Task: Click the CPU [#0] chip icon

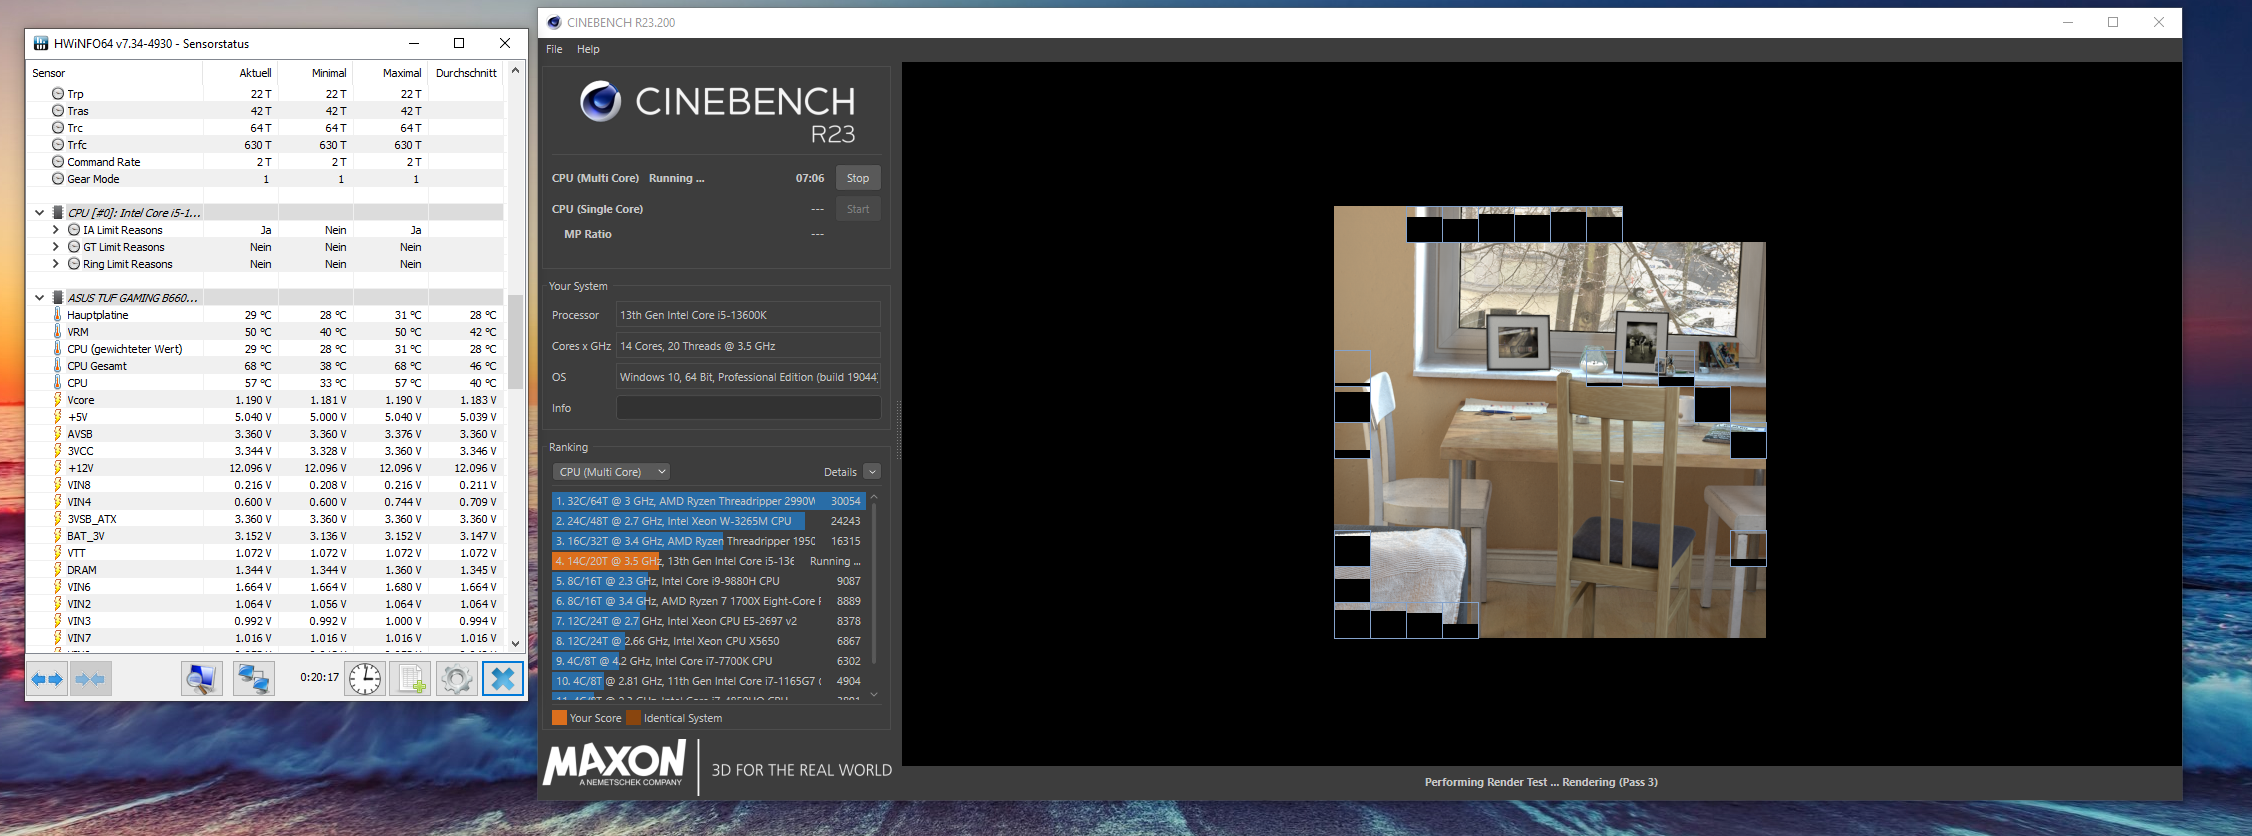Action: 58,212
